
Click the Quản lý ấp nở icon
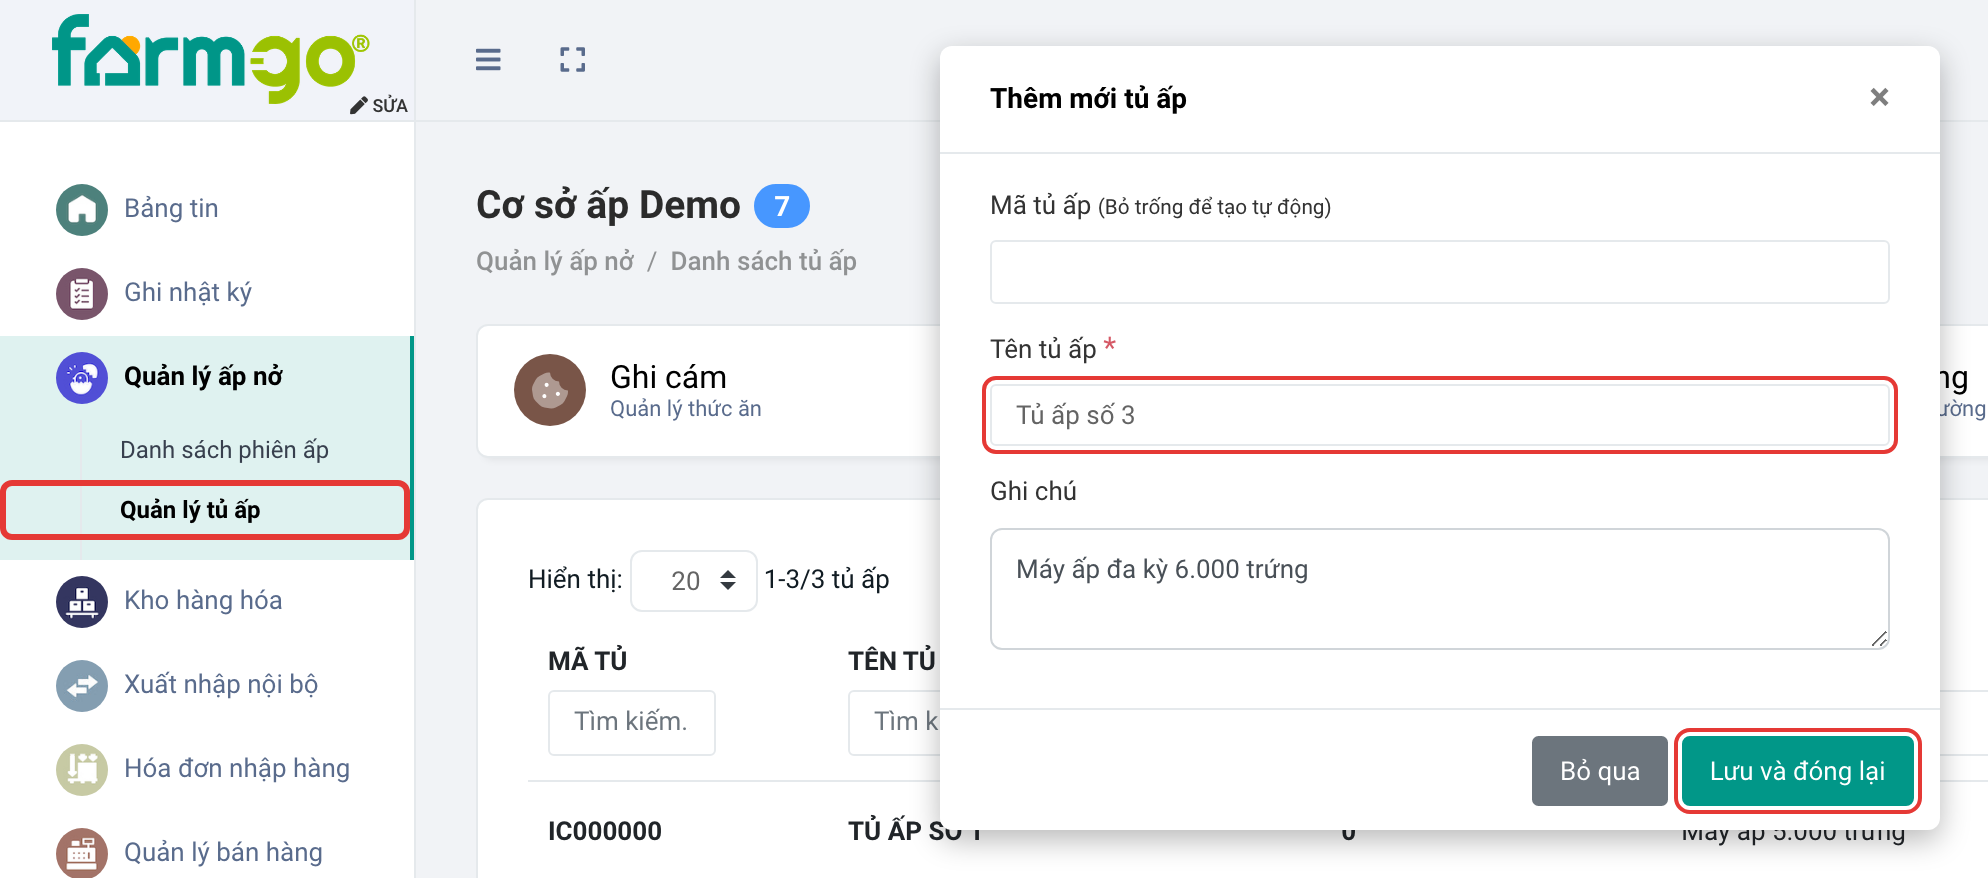coord(82,377)
